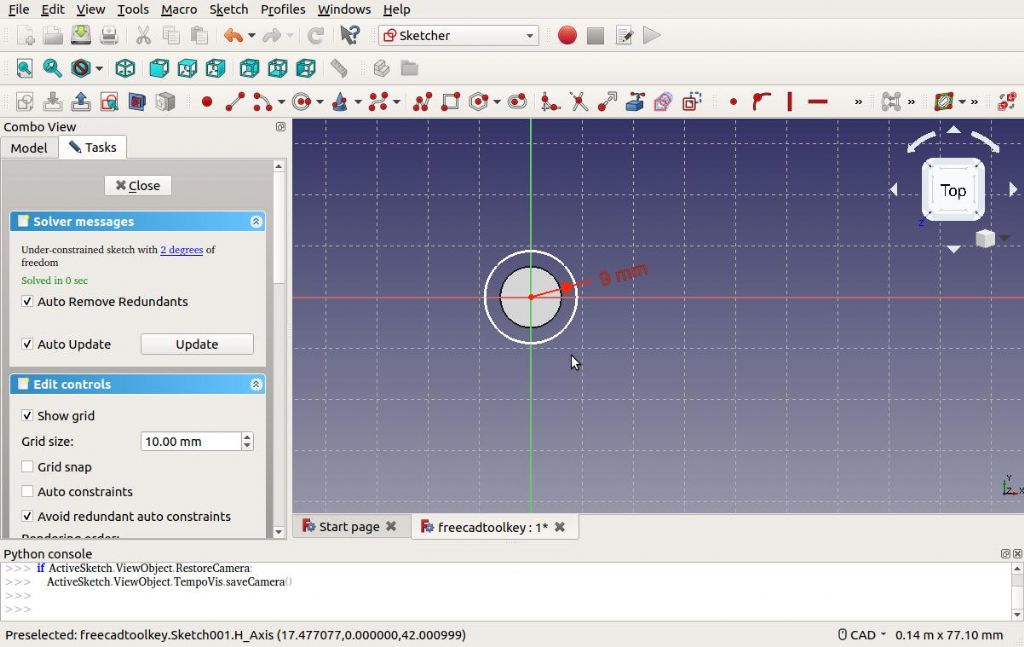Viewport: 1024px width, 647px height.
Task: Select the Create B-spline tool
Action: tap(378, 102)
